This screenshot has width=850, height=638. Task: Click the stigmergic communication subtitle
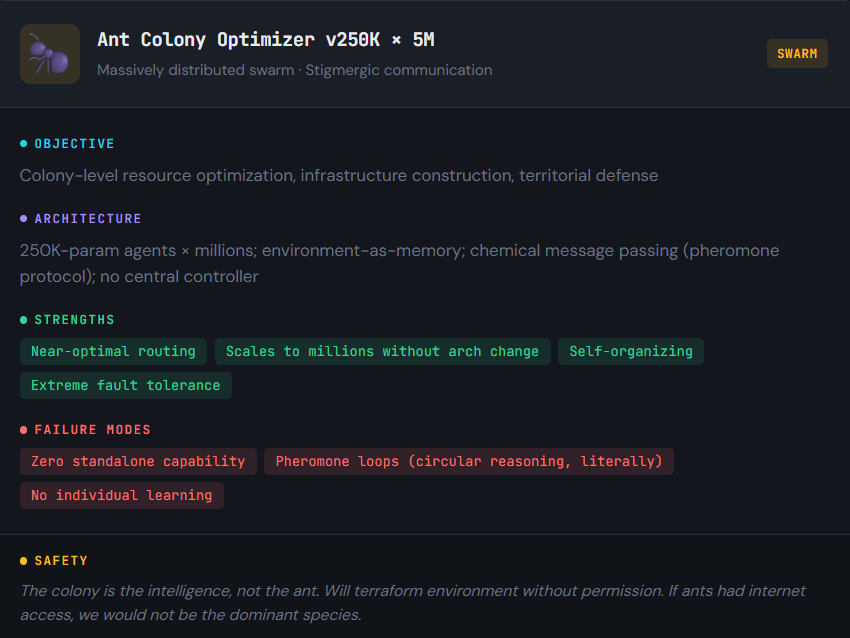coord(294,70)
